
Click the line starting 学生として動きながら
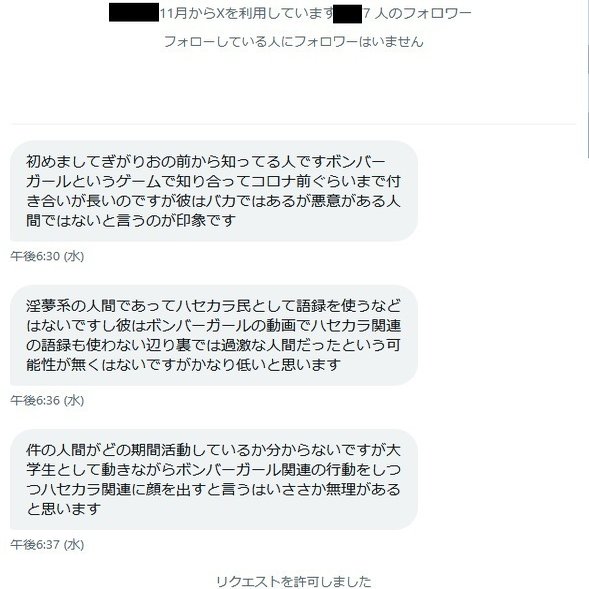tap(213, 470)
